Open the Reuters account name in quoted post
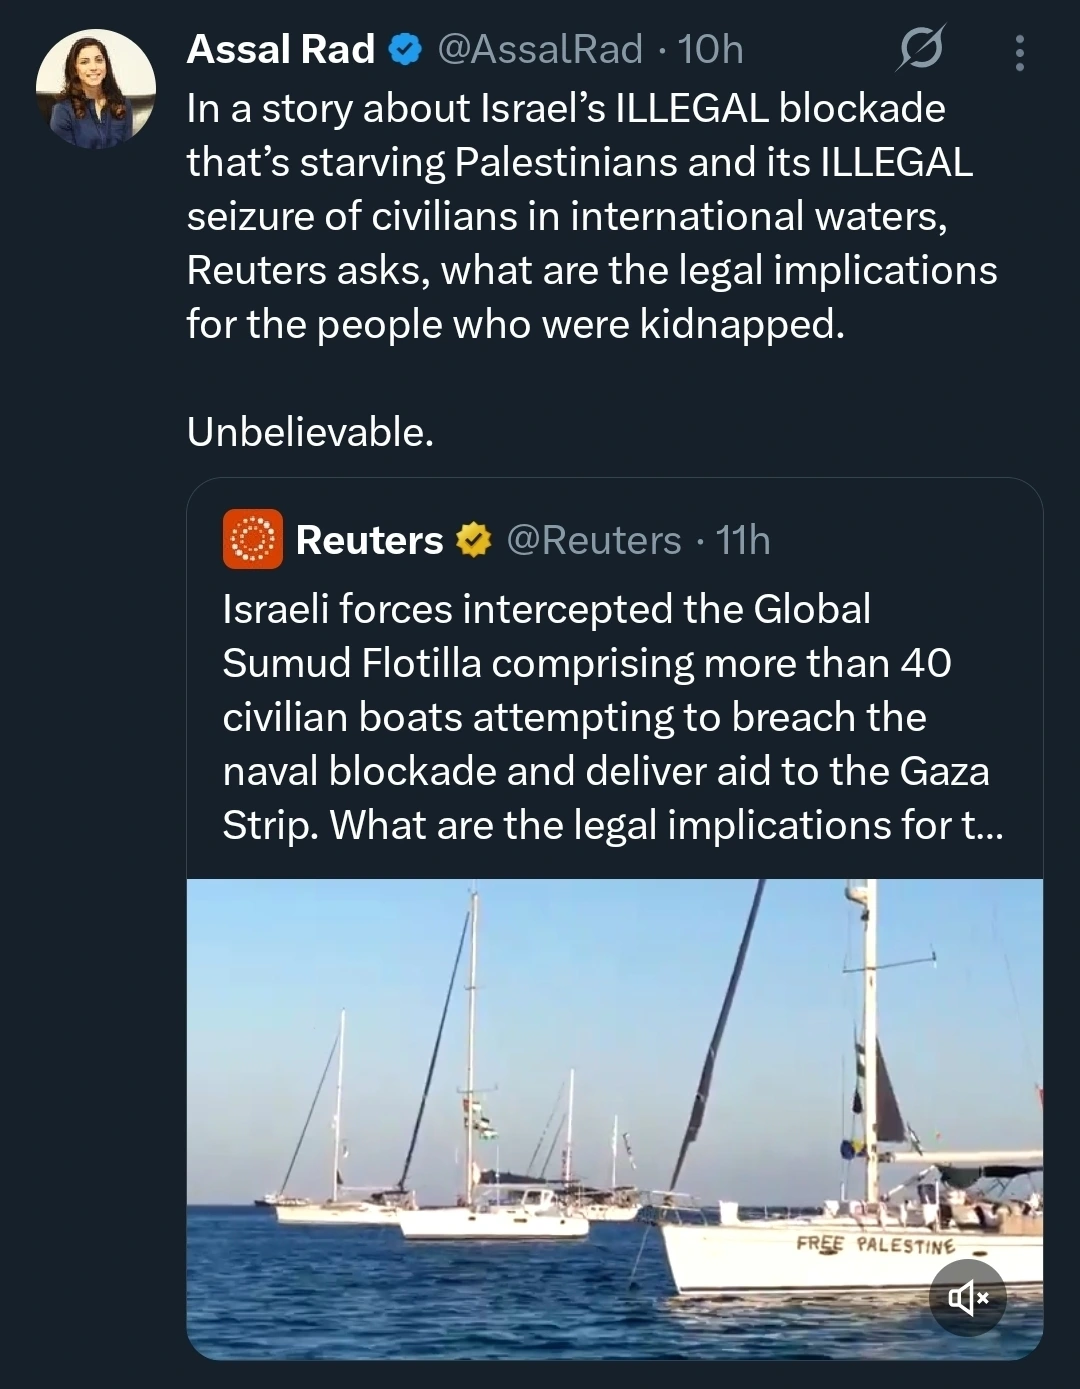This screenshot has height=1389, width=1080. (x=369, y=541)
